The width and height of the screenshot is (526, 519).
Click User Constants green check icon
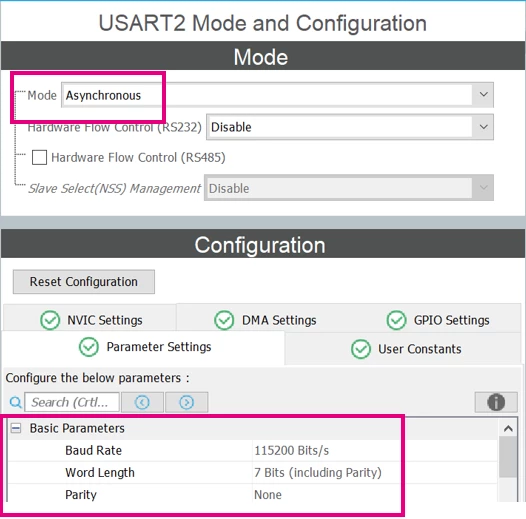coord(361,349)
